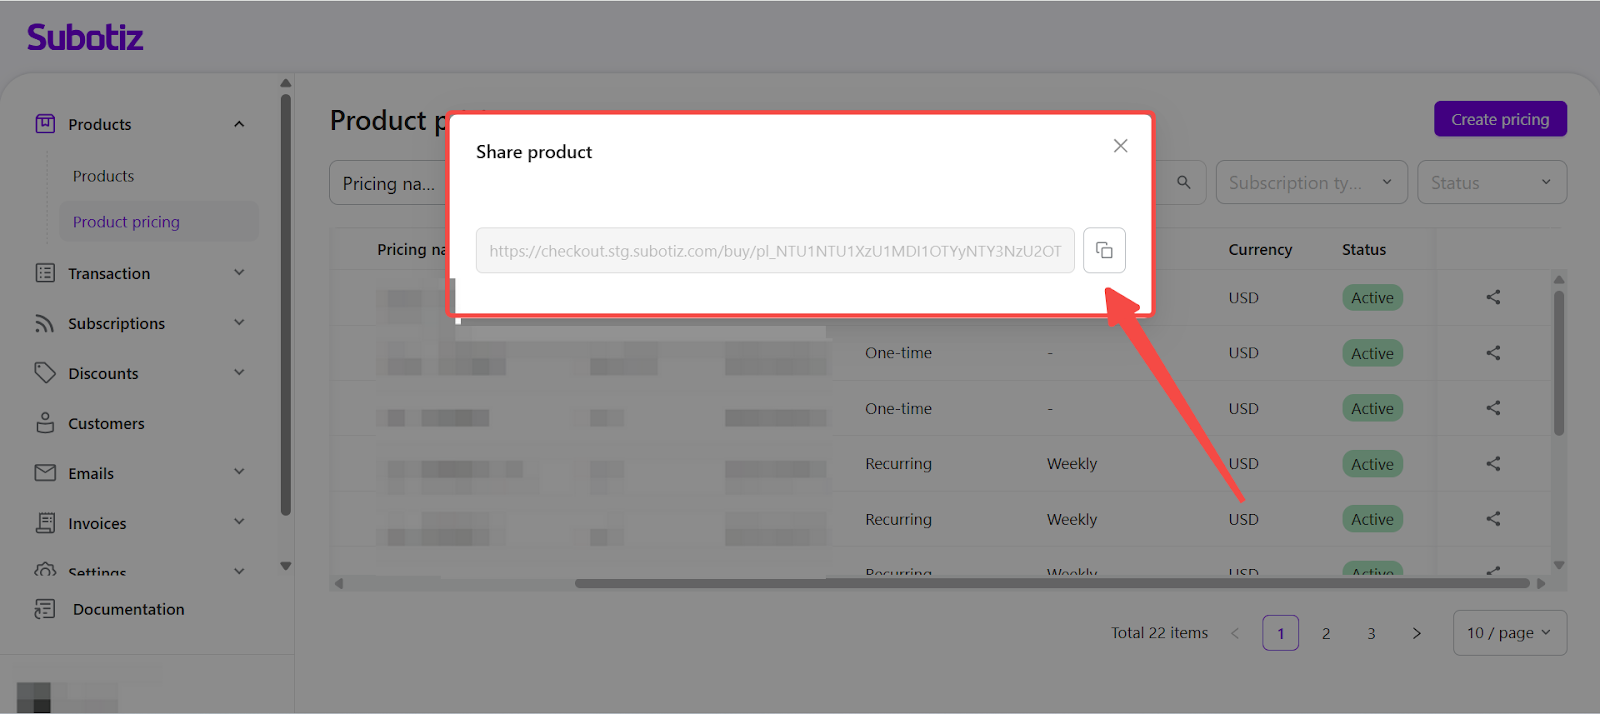
Task: Select Product pricing submenu item
Action: (126, 222)
